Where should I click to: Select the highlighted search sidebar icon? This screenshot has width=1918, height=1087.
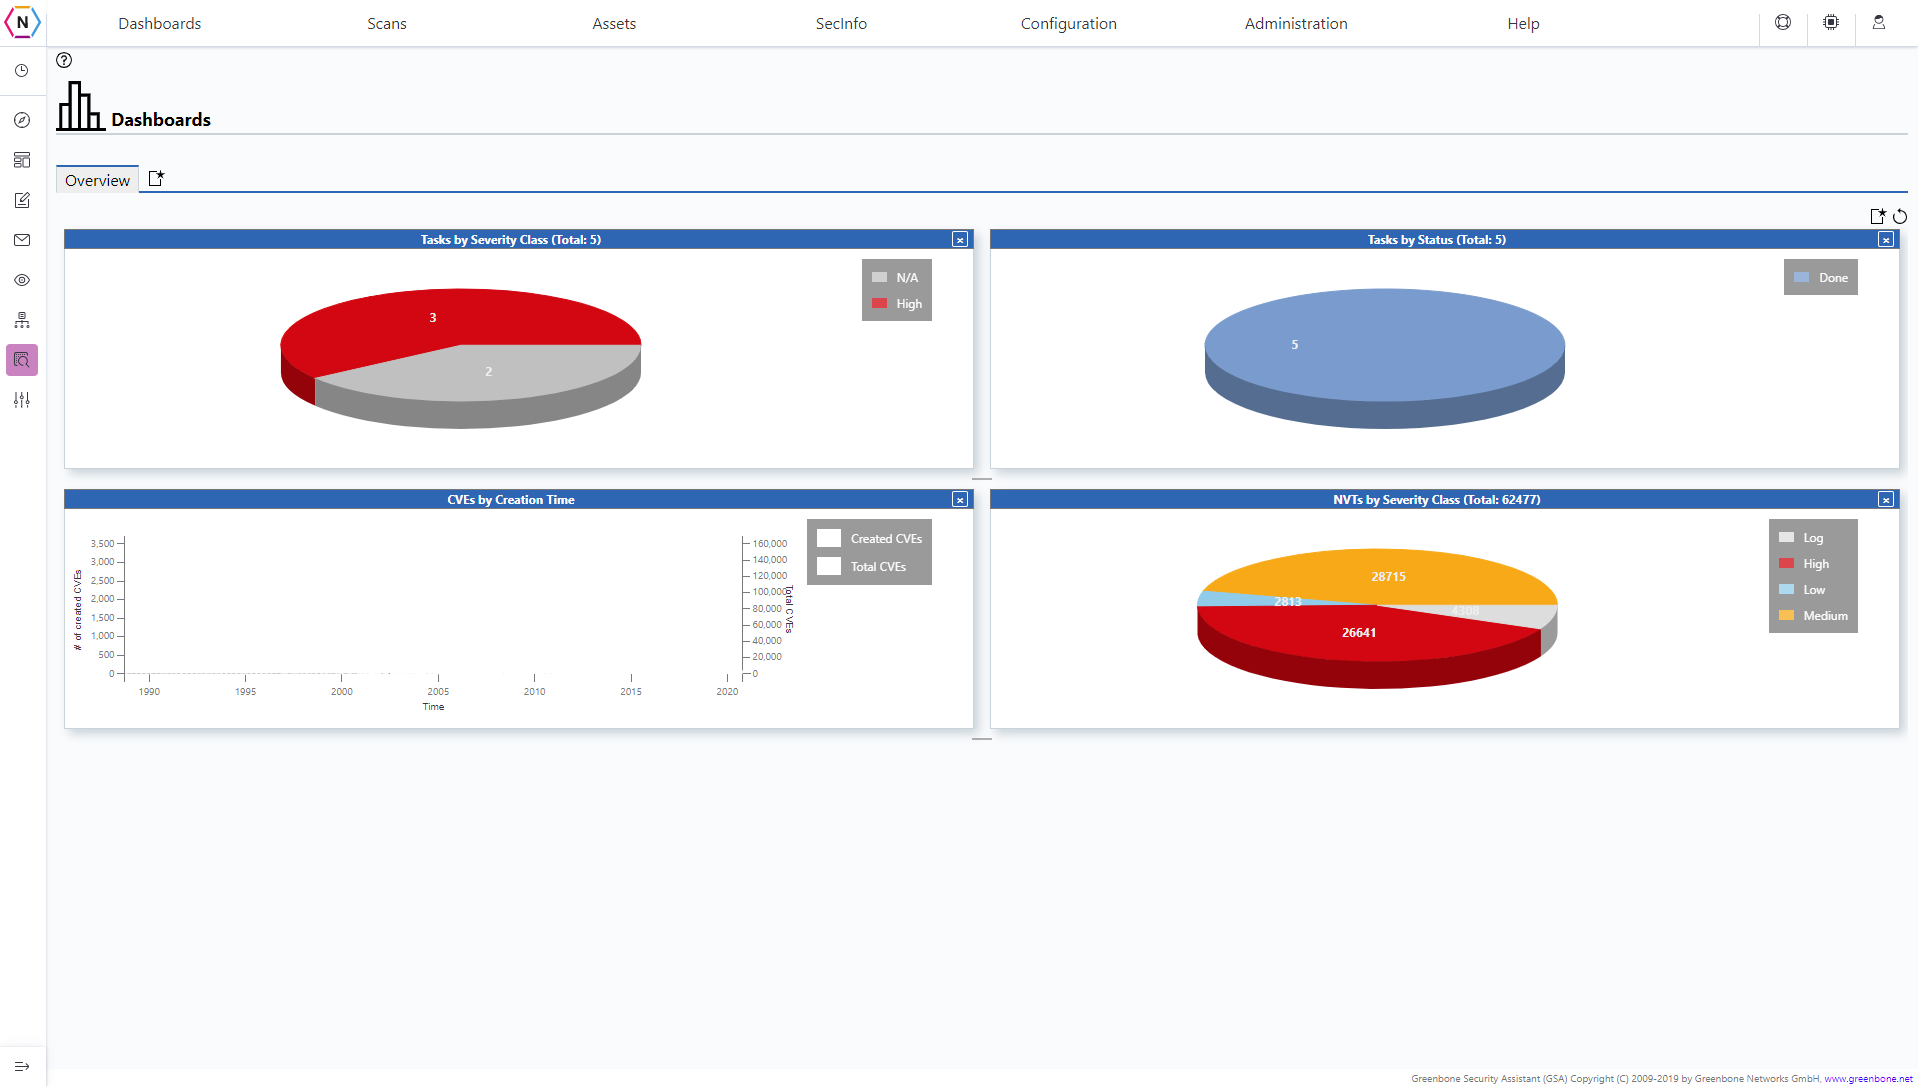[x=22, y=360]
